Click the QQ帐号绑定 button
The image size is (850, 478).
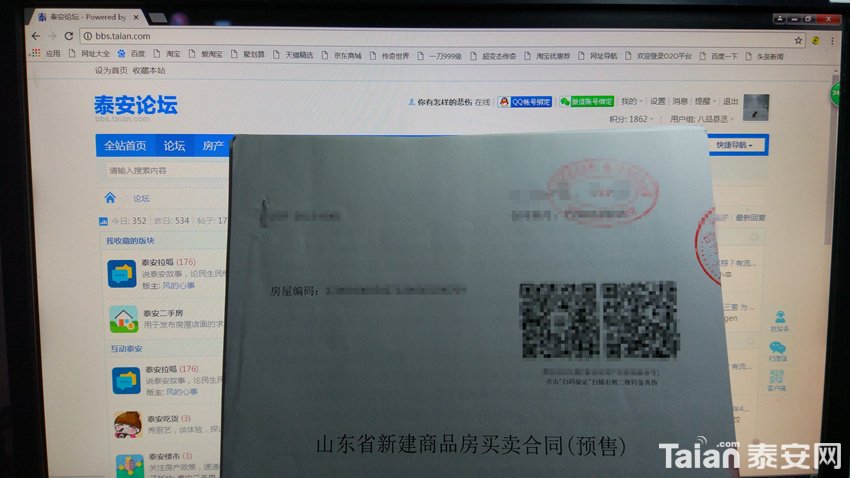tap(525, 102)
